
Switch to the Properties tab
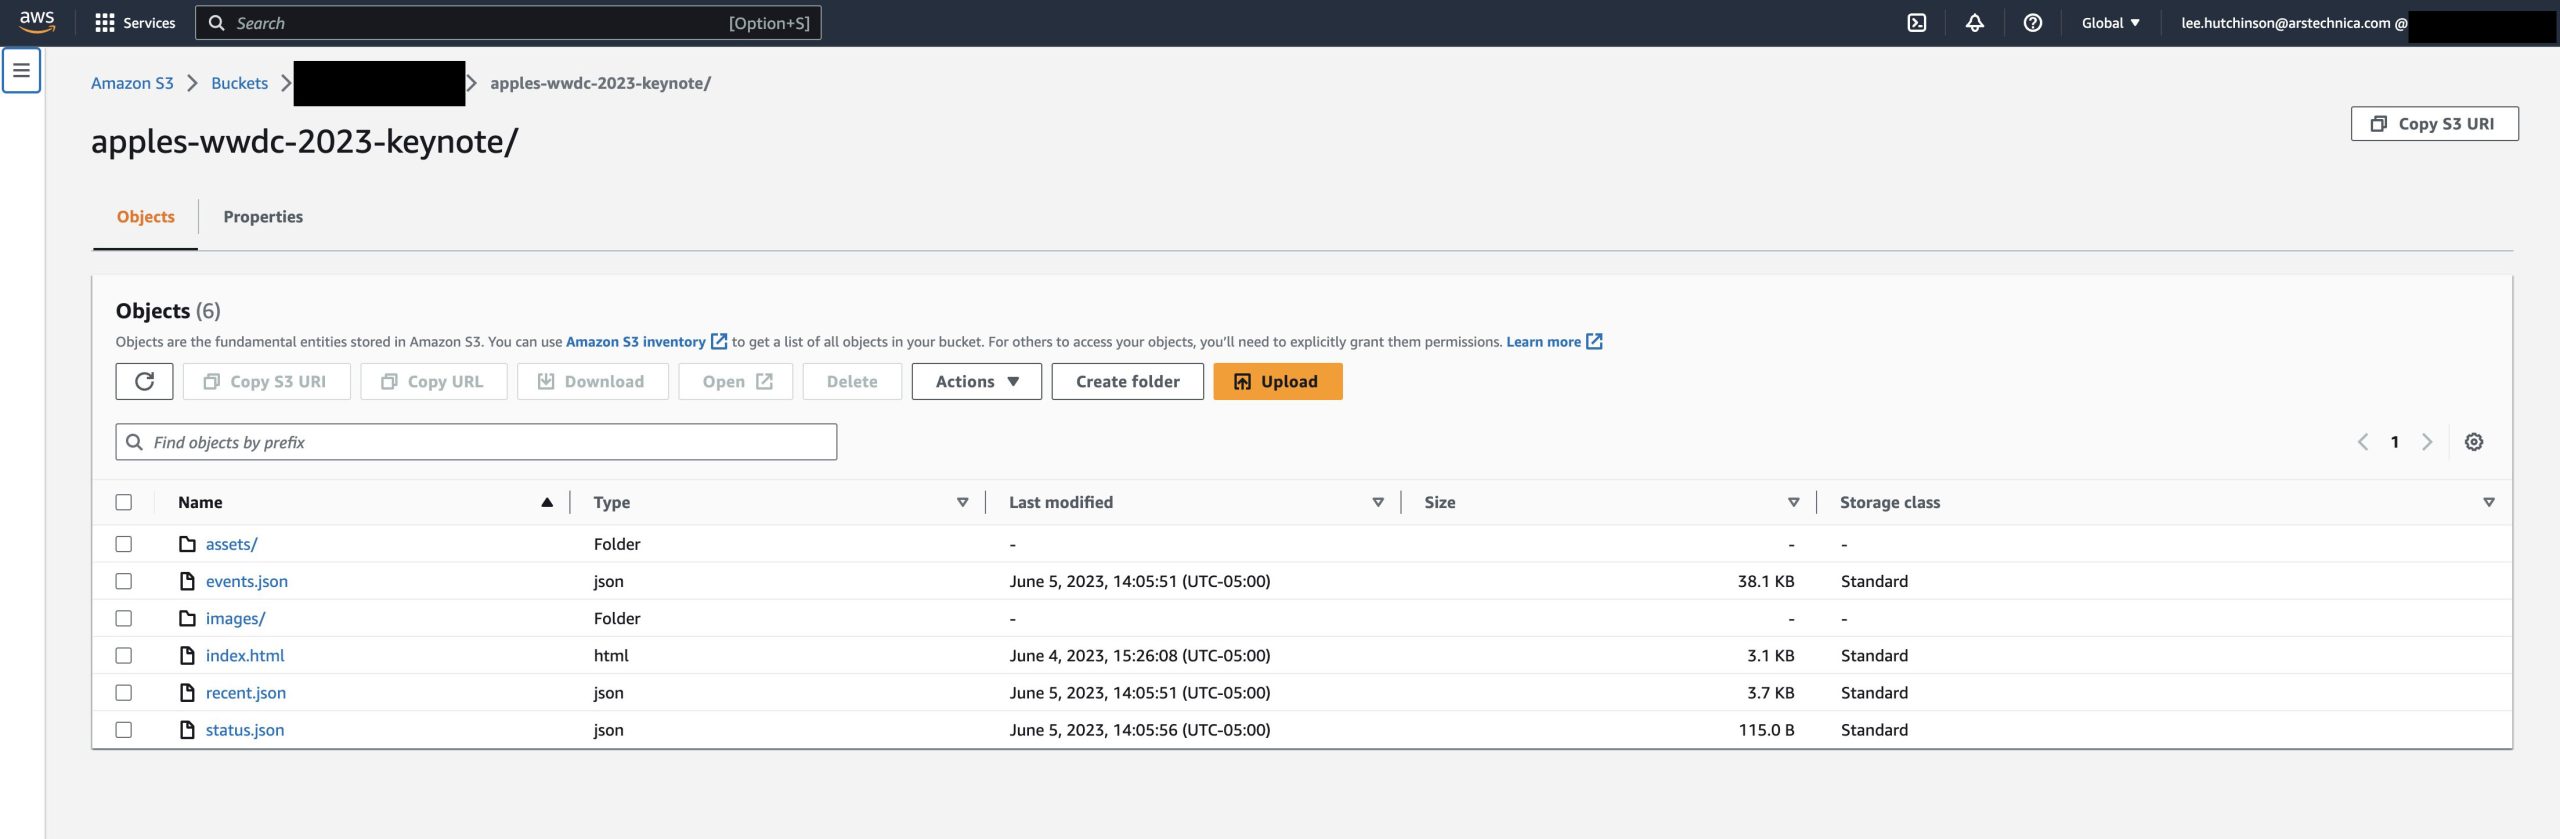263,217
